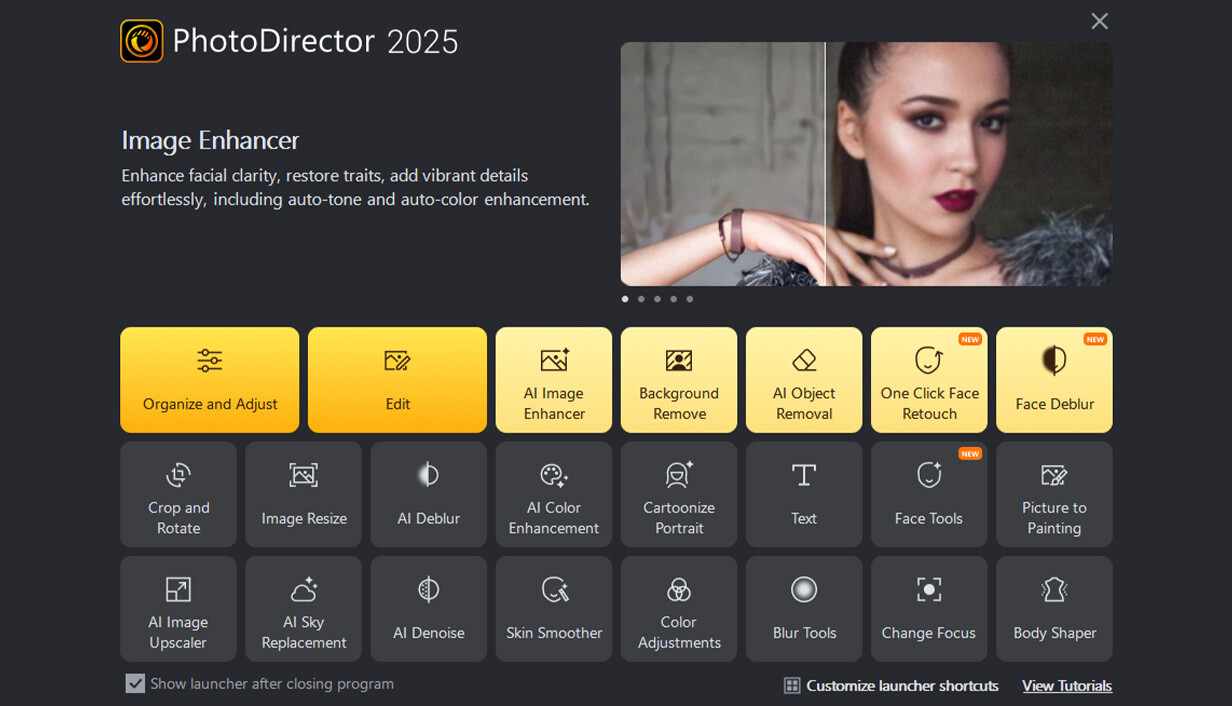Open the Blur Tools tile
This screenshot has height=706, width=1232.
tap(804, 609)
